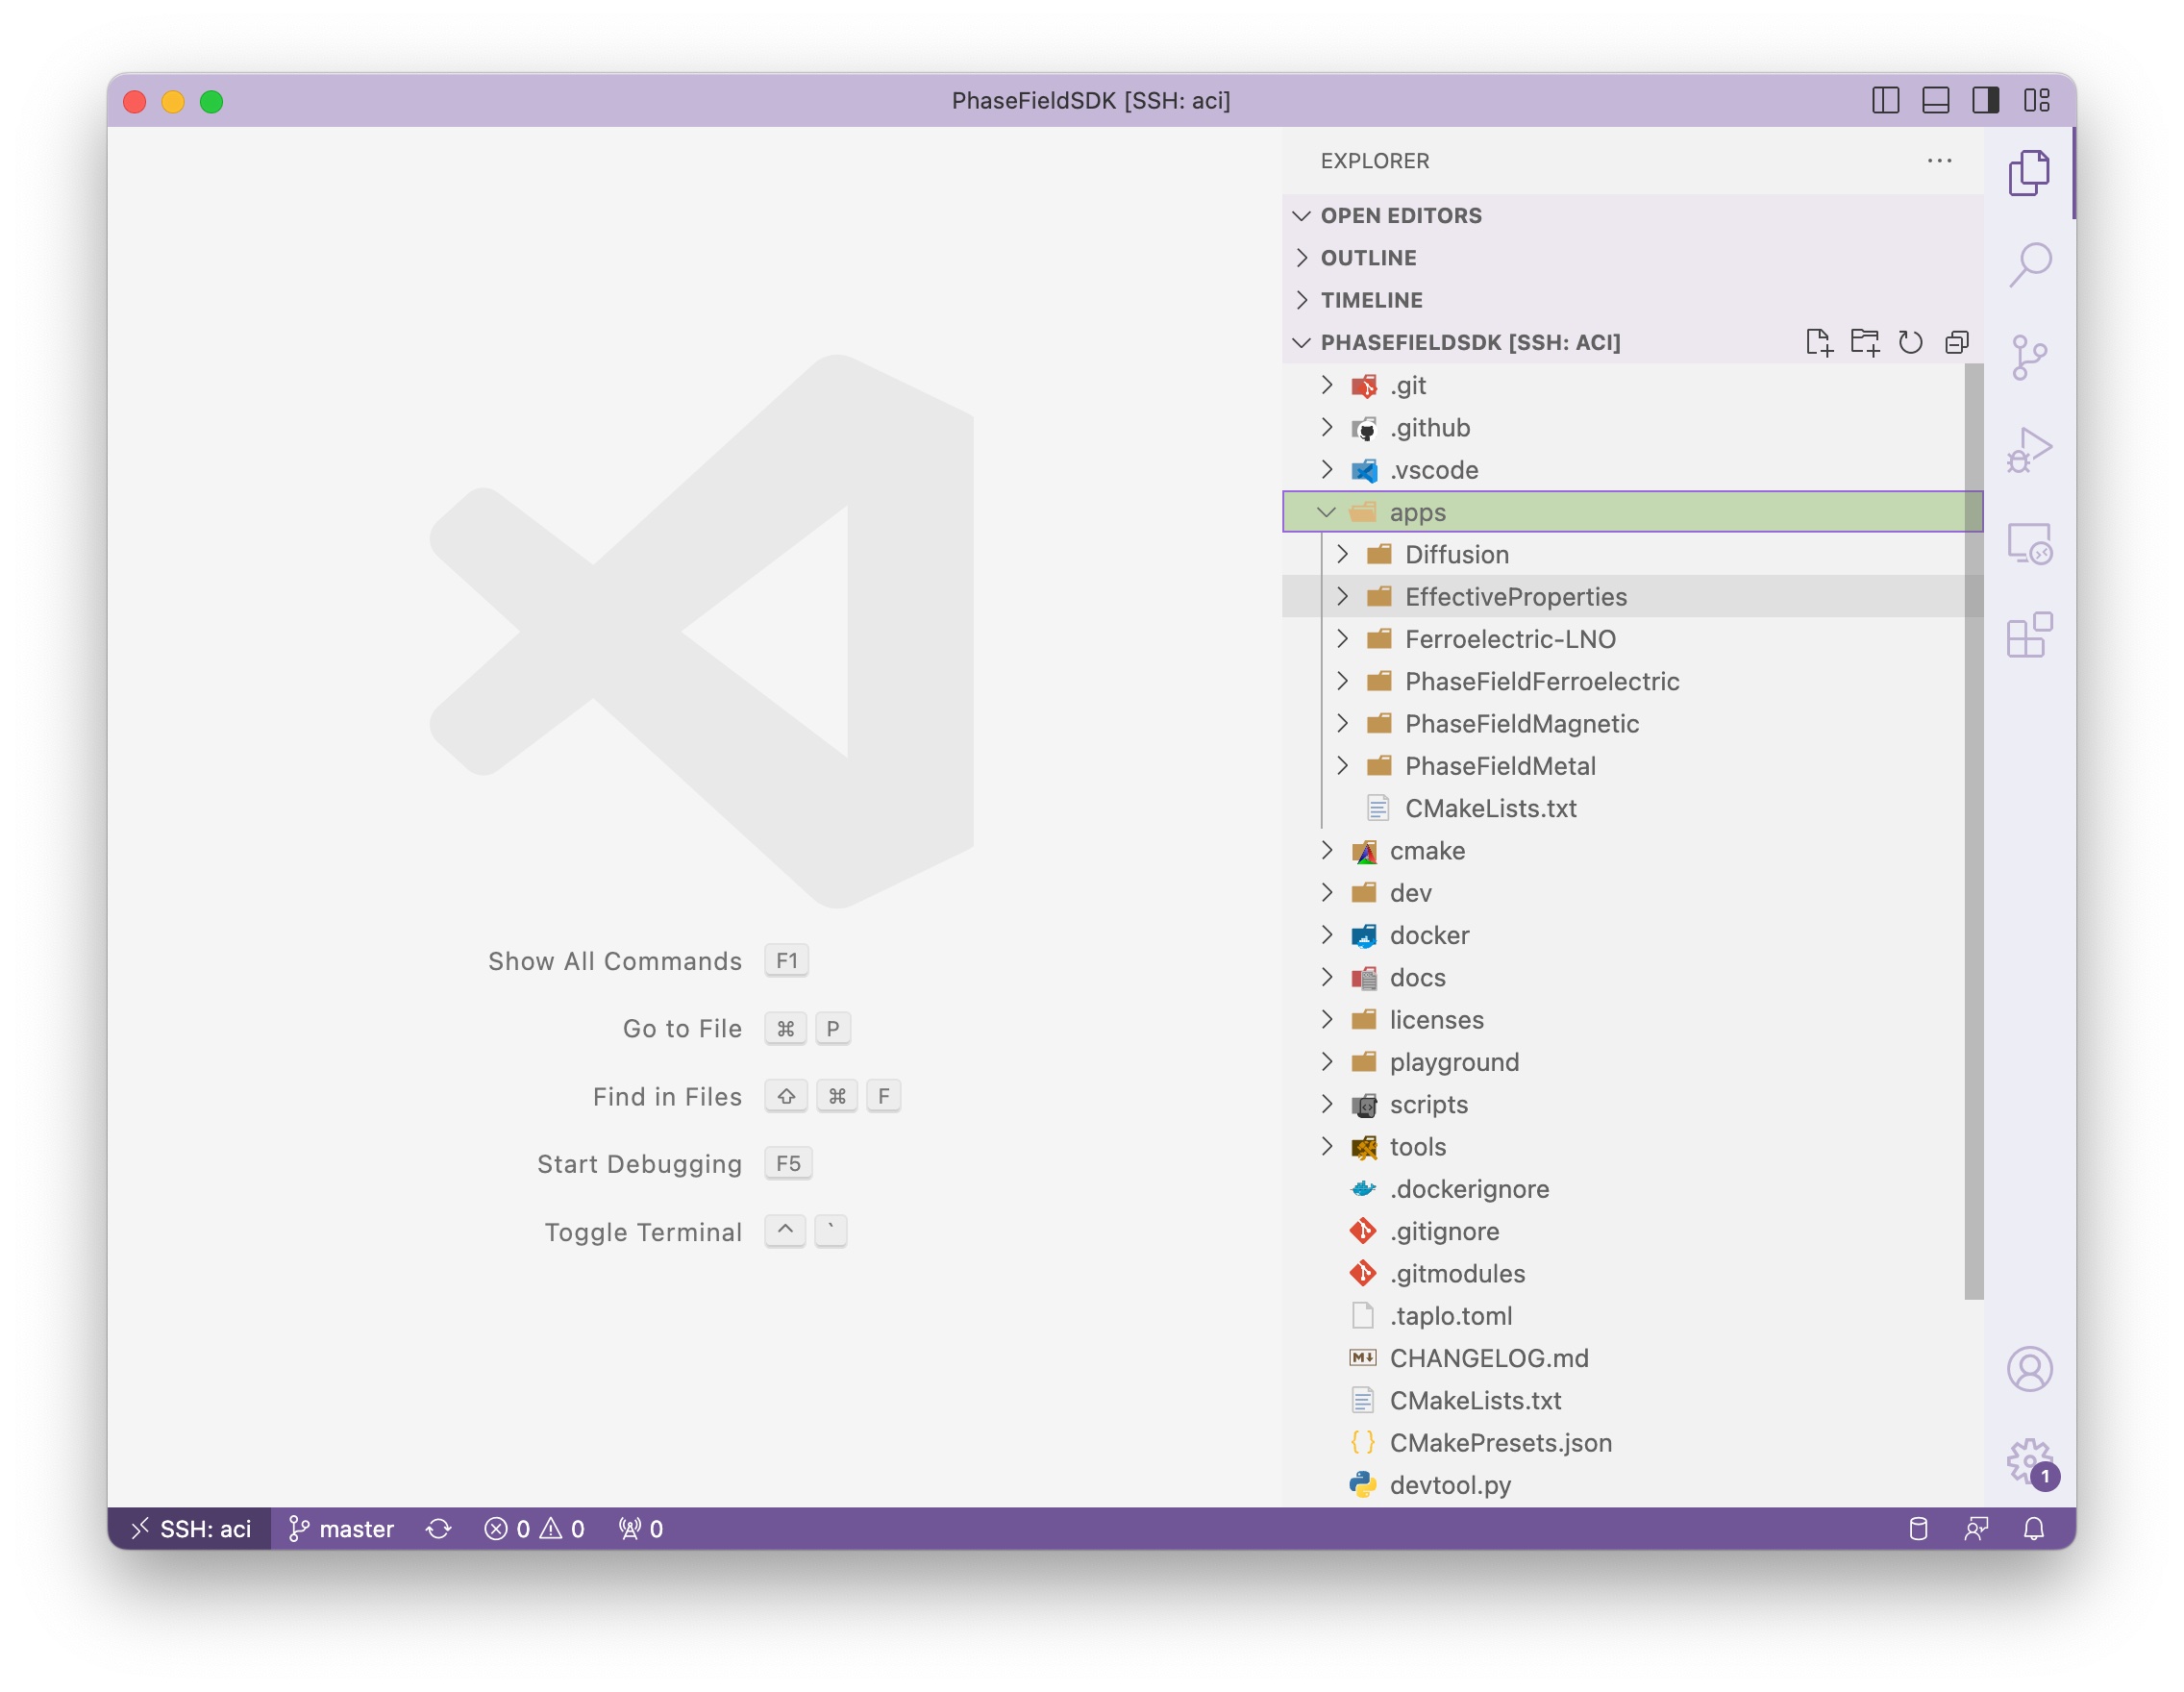Expand the PhaseFieldMagnetic folder

click(1520, 723)
